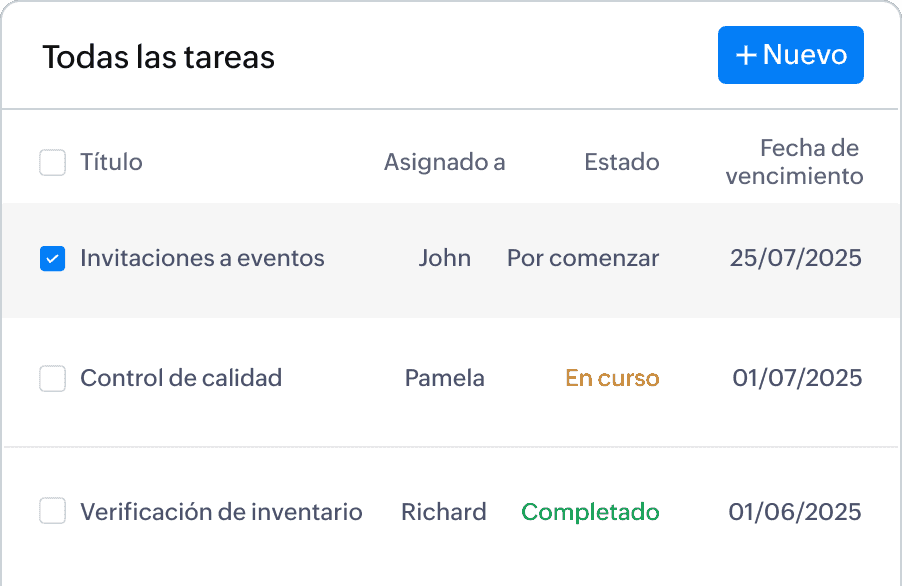Select assignee John in first row

[445, 258]
